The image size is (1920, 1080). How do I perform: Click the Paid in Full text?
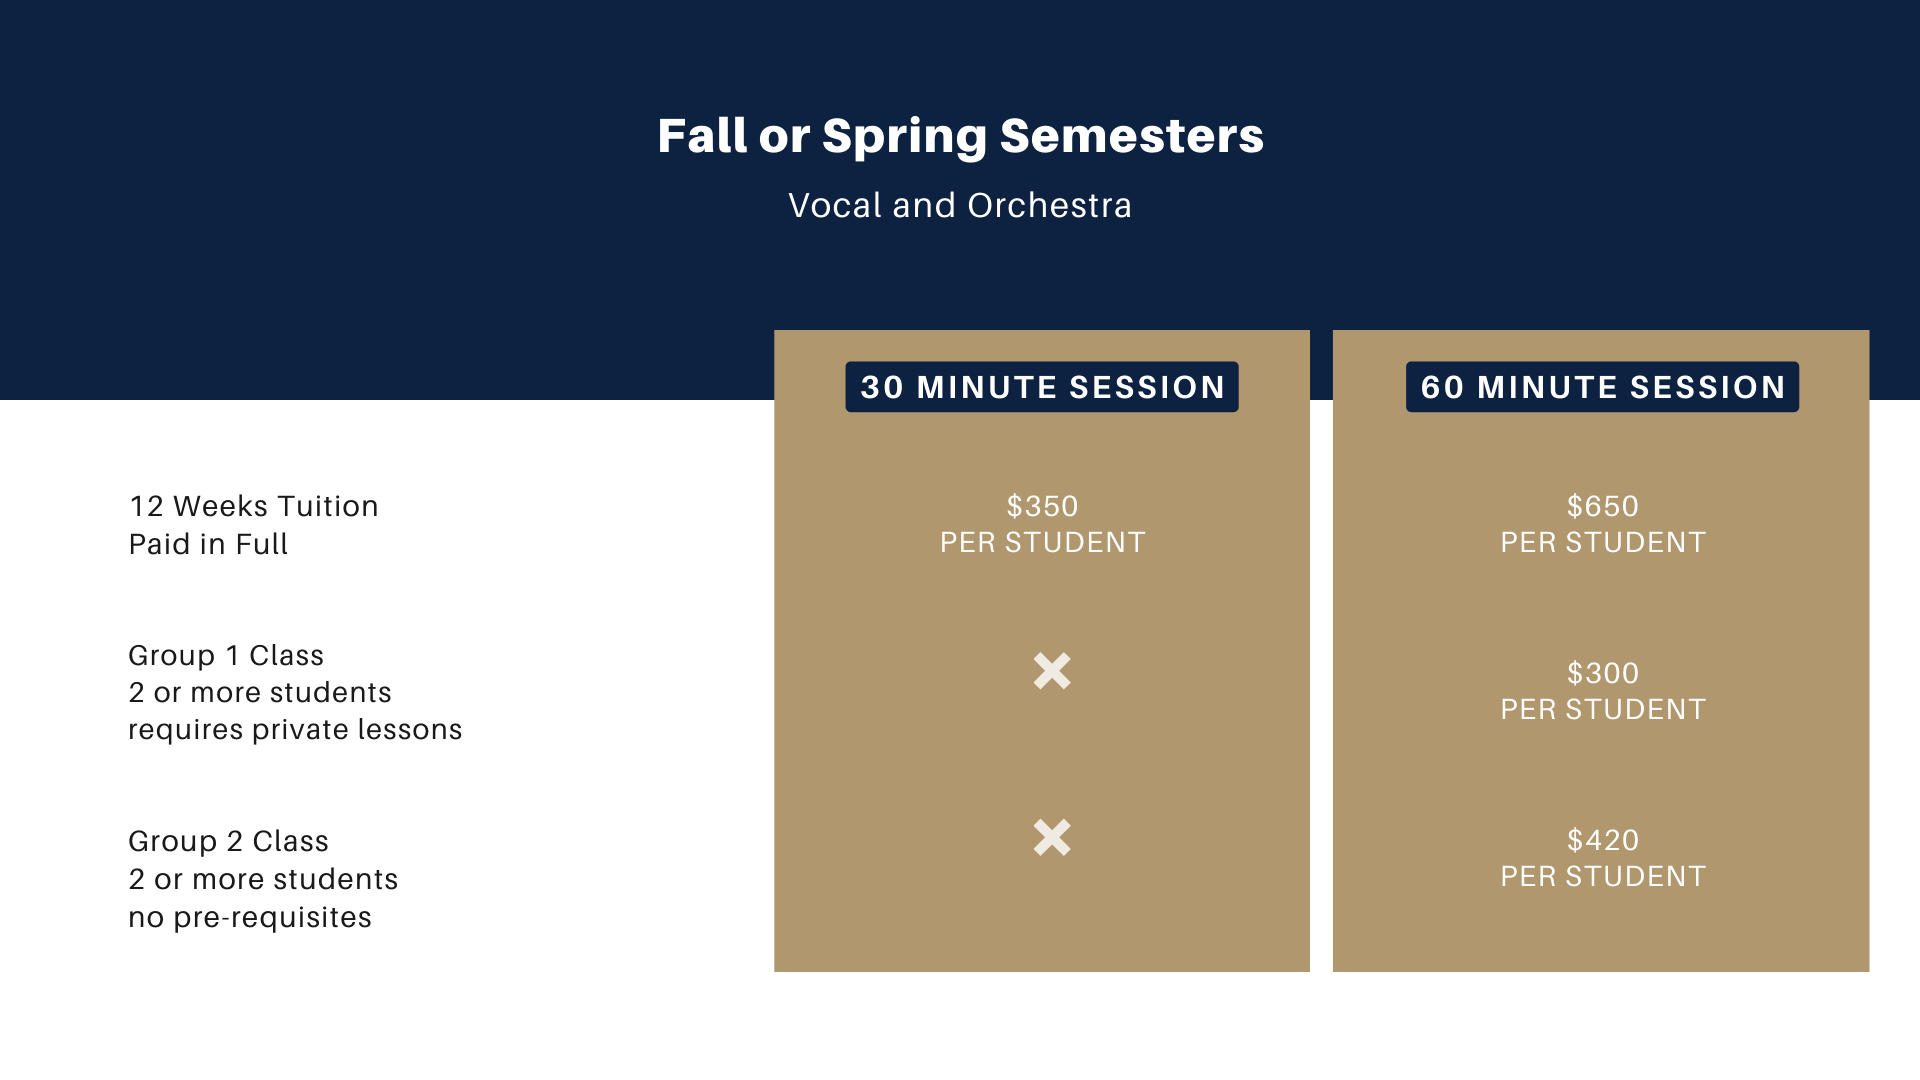pyautogui.click(x=208, y=544)
